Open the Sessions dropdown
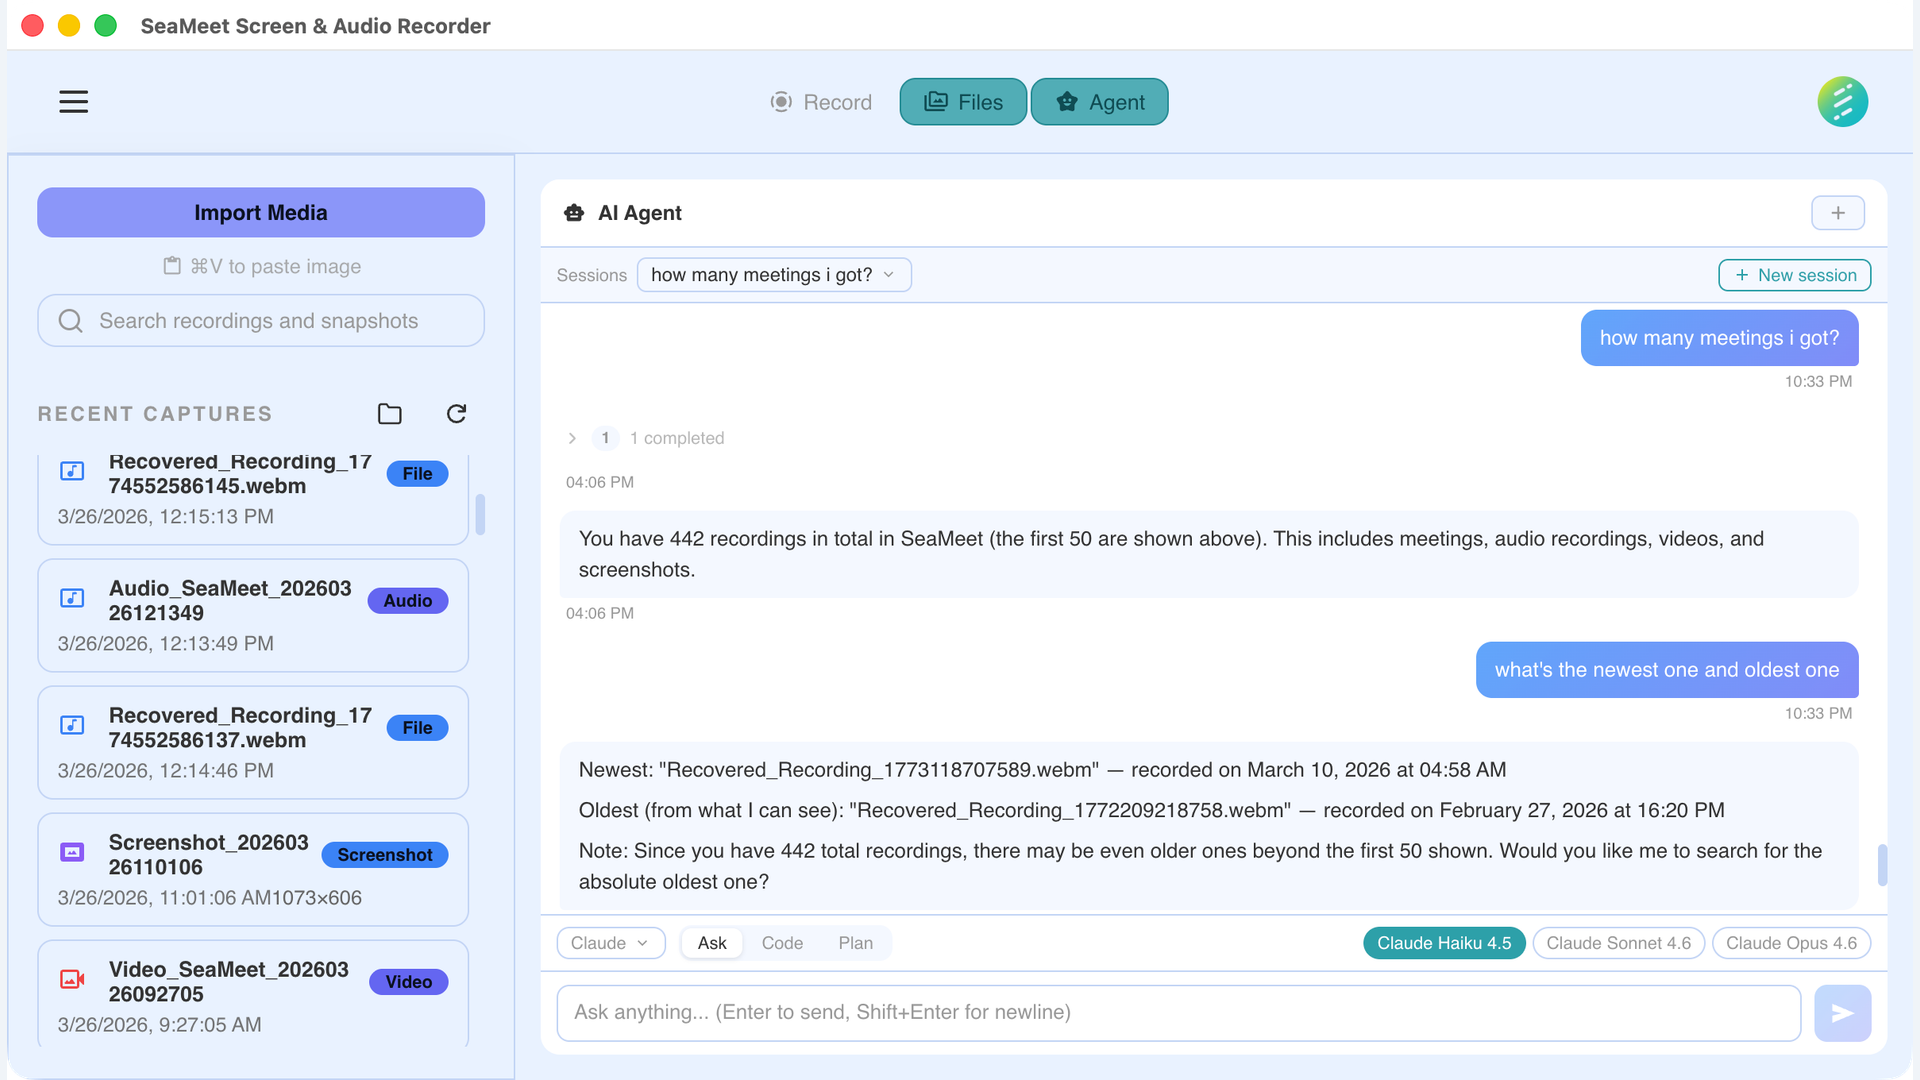Viewport: 1920px width, 1080px height. pyautogui.click(x=773, y=274)
